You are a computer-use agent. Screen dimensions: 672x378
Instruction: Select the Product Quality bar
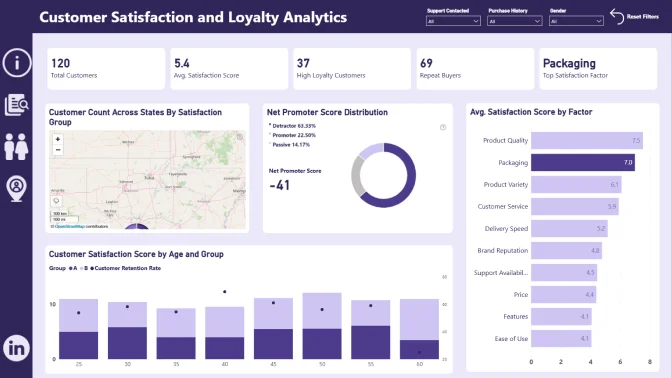tap(587, 141)
